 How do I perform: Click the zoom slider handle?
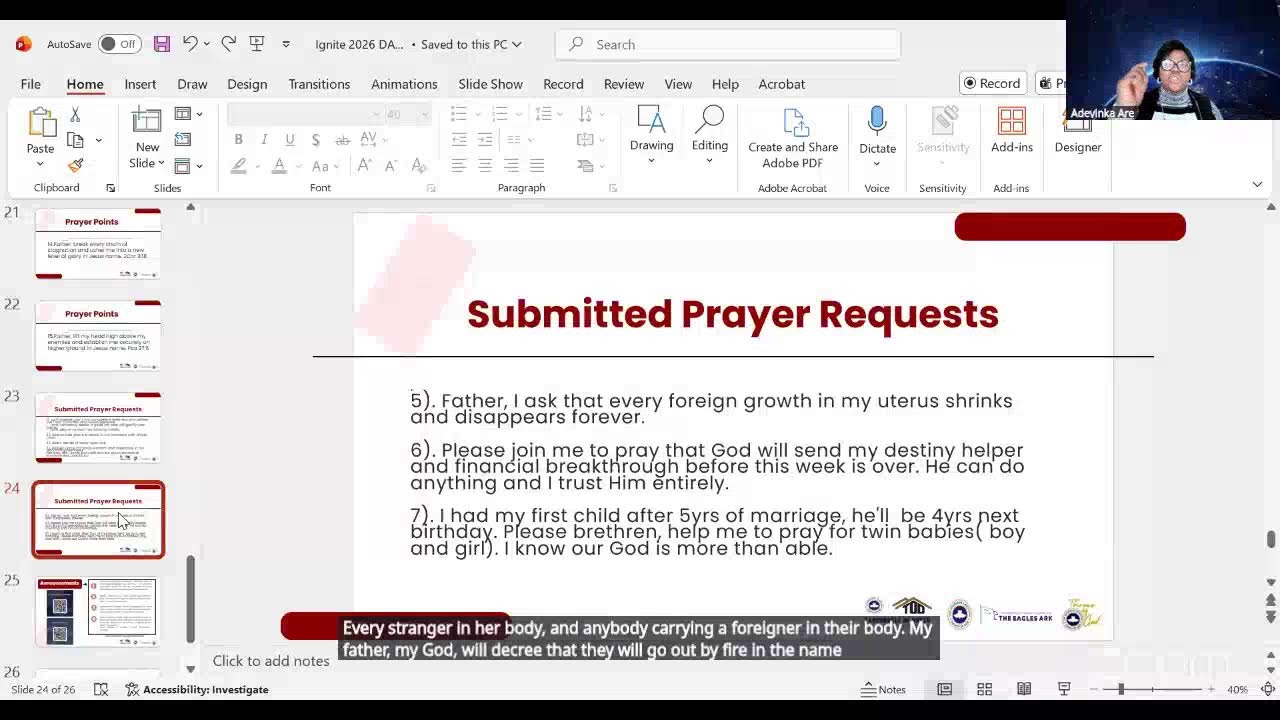click(1121, 689)
